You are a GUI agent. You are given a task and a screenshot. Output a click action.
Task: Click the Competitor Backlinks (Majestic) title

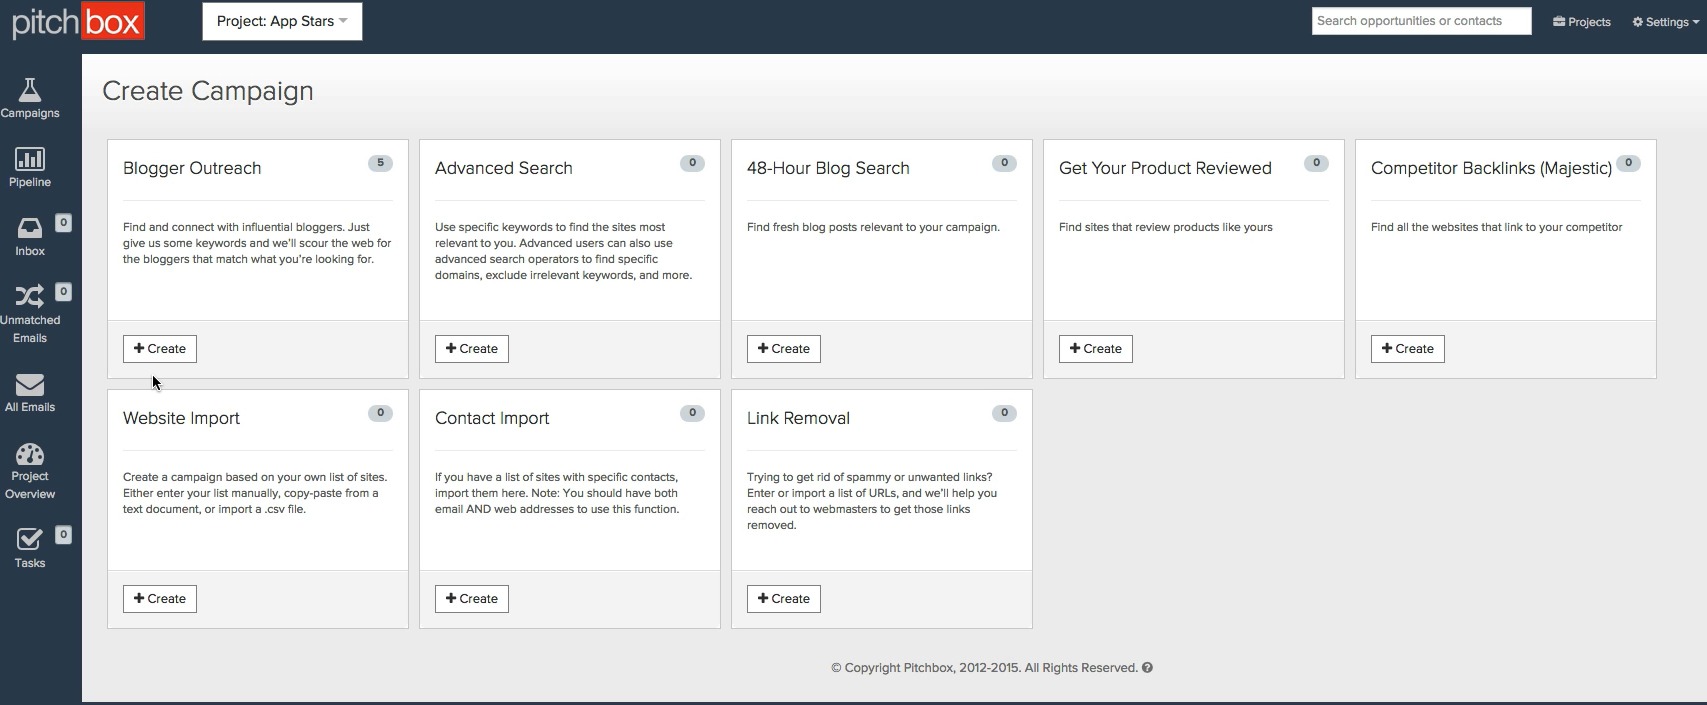(1491, 168)
